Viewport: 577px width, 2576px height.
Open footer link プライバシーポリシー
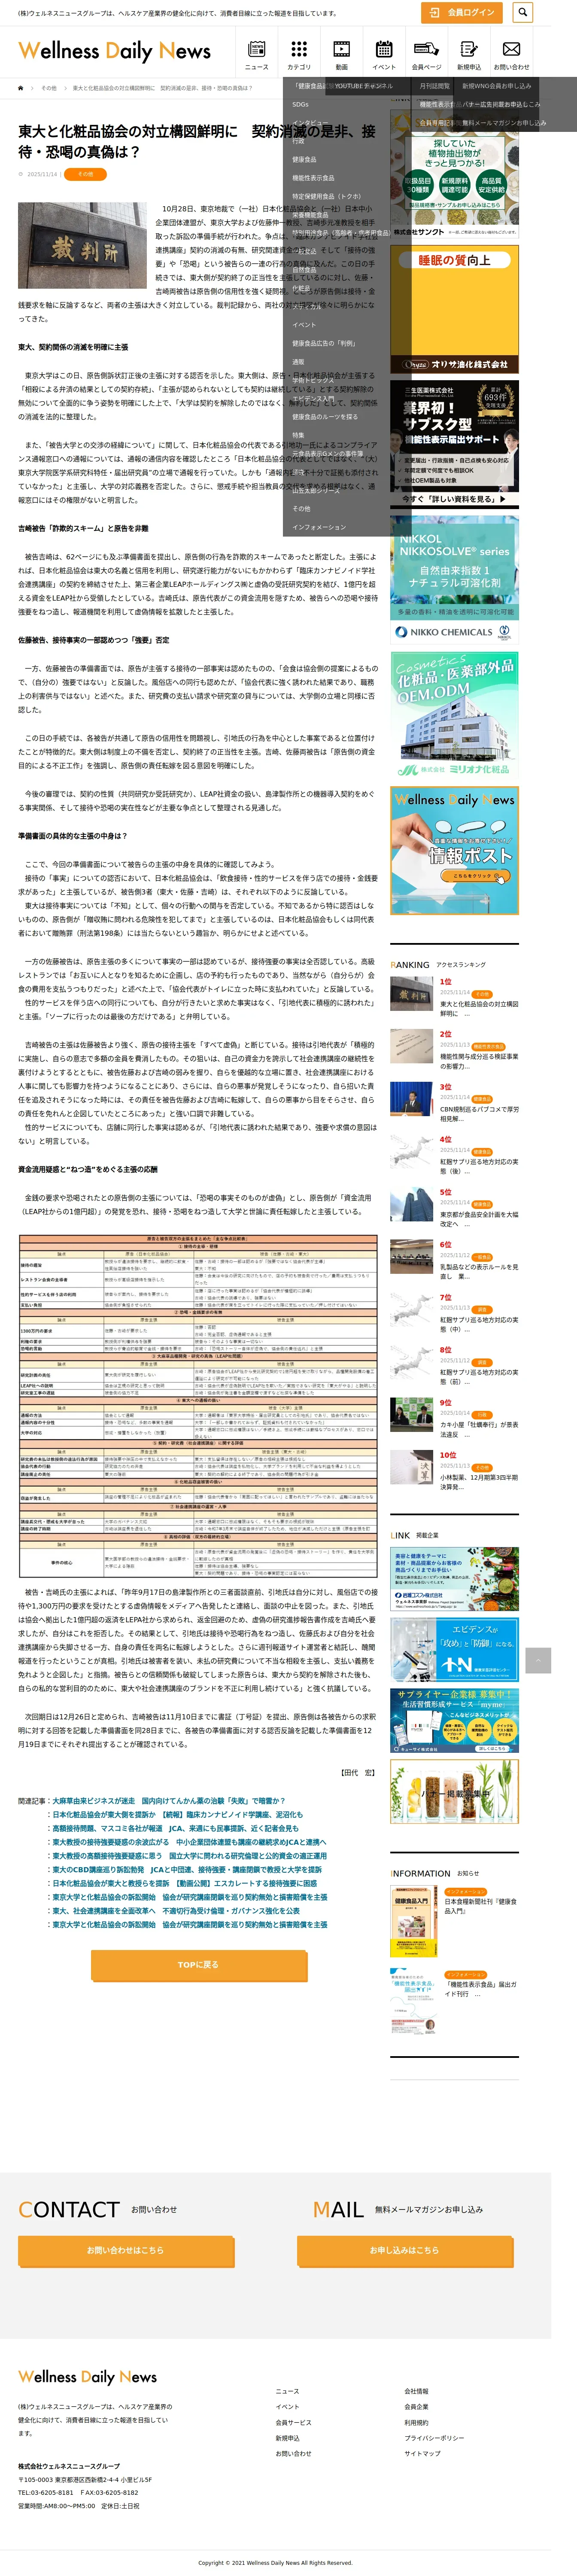434,2438
